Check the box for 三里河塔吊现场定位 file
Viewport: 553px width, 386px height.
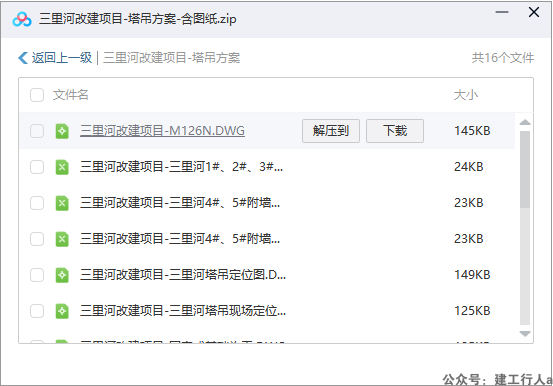[37, 311]
